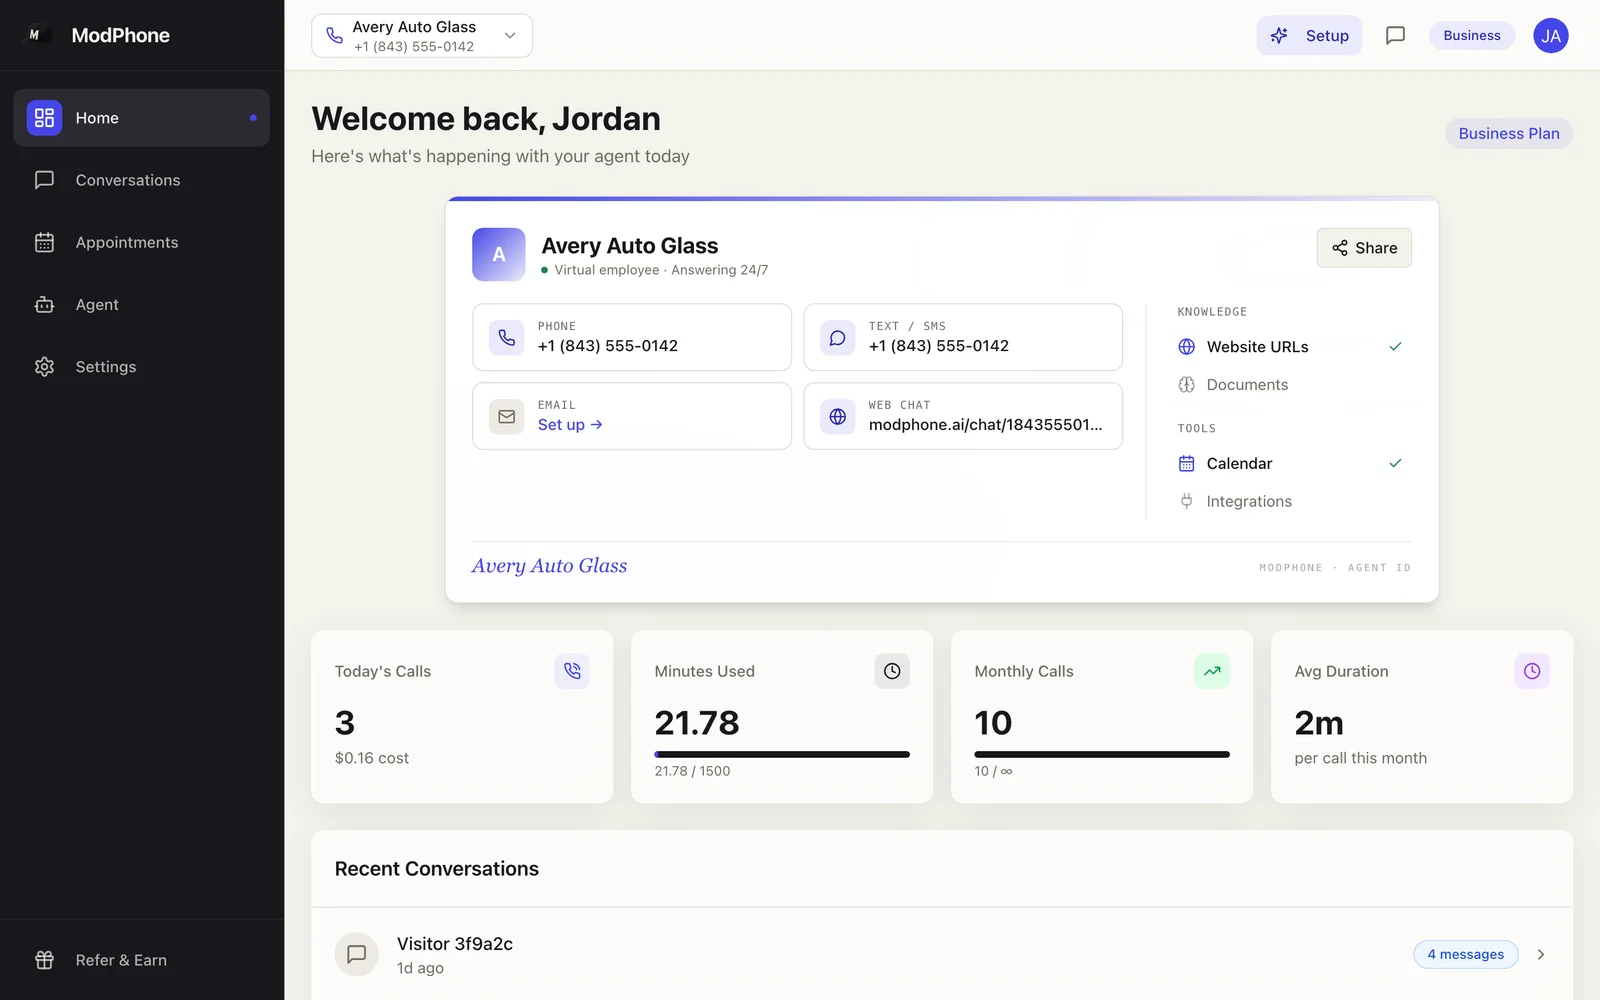Click the Today's Calls phone icon

[x=572, y=671]
